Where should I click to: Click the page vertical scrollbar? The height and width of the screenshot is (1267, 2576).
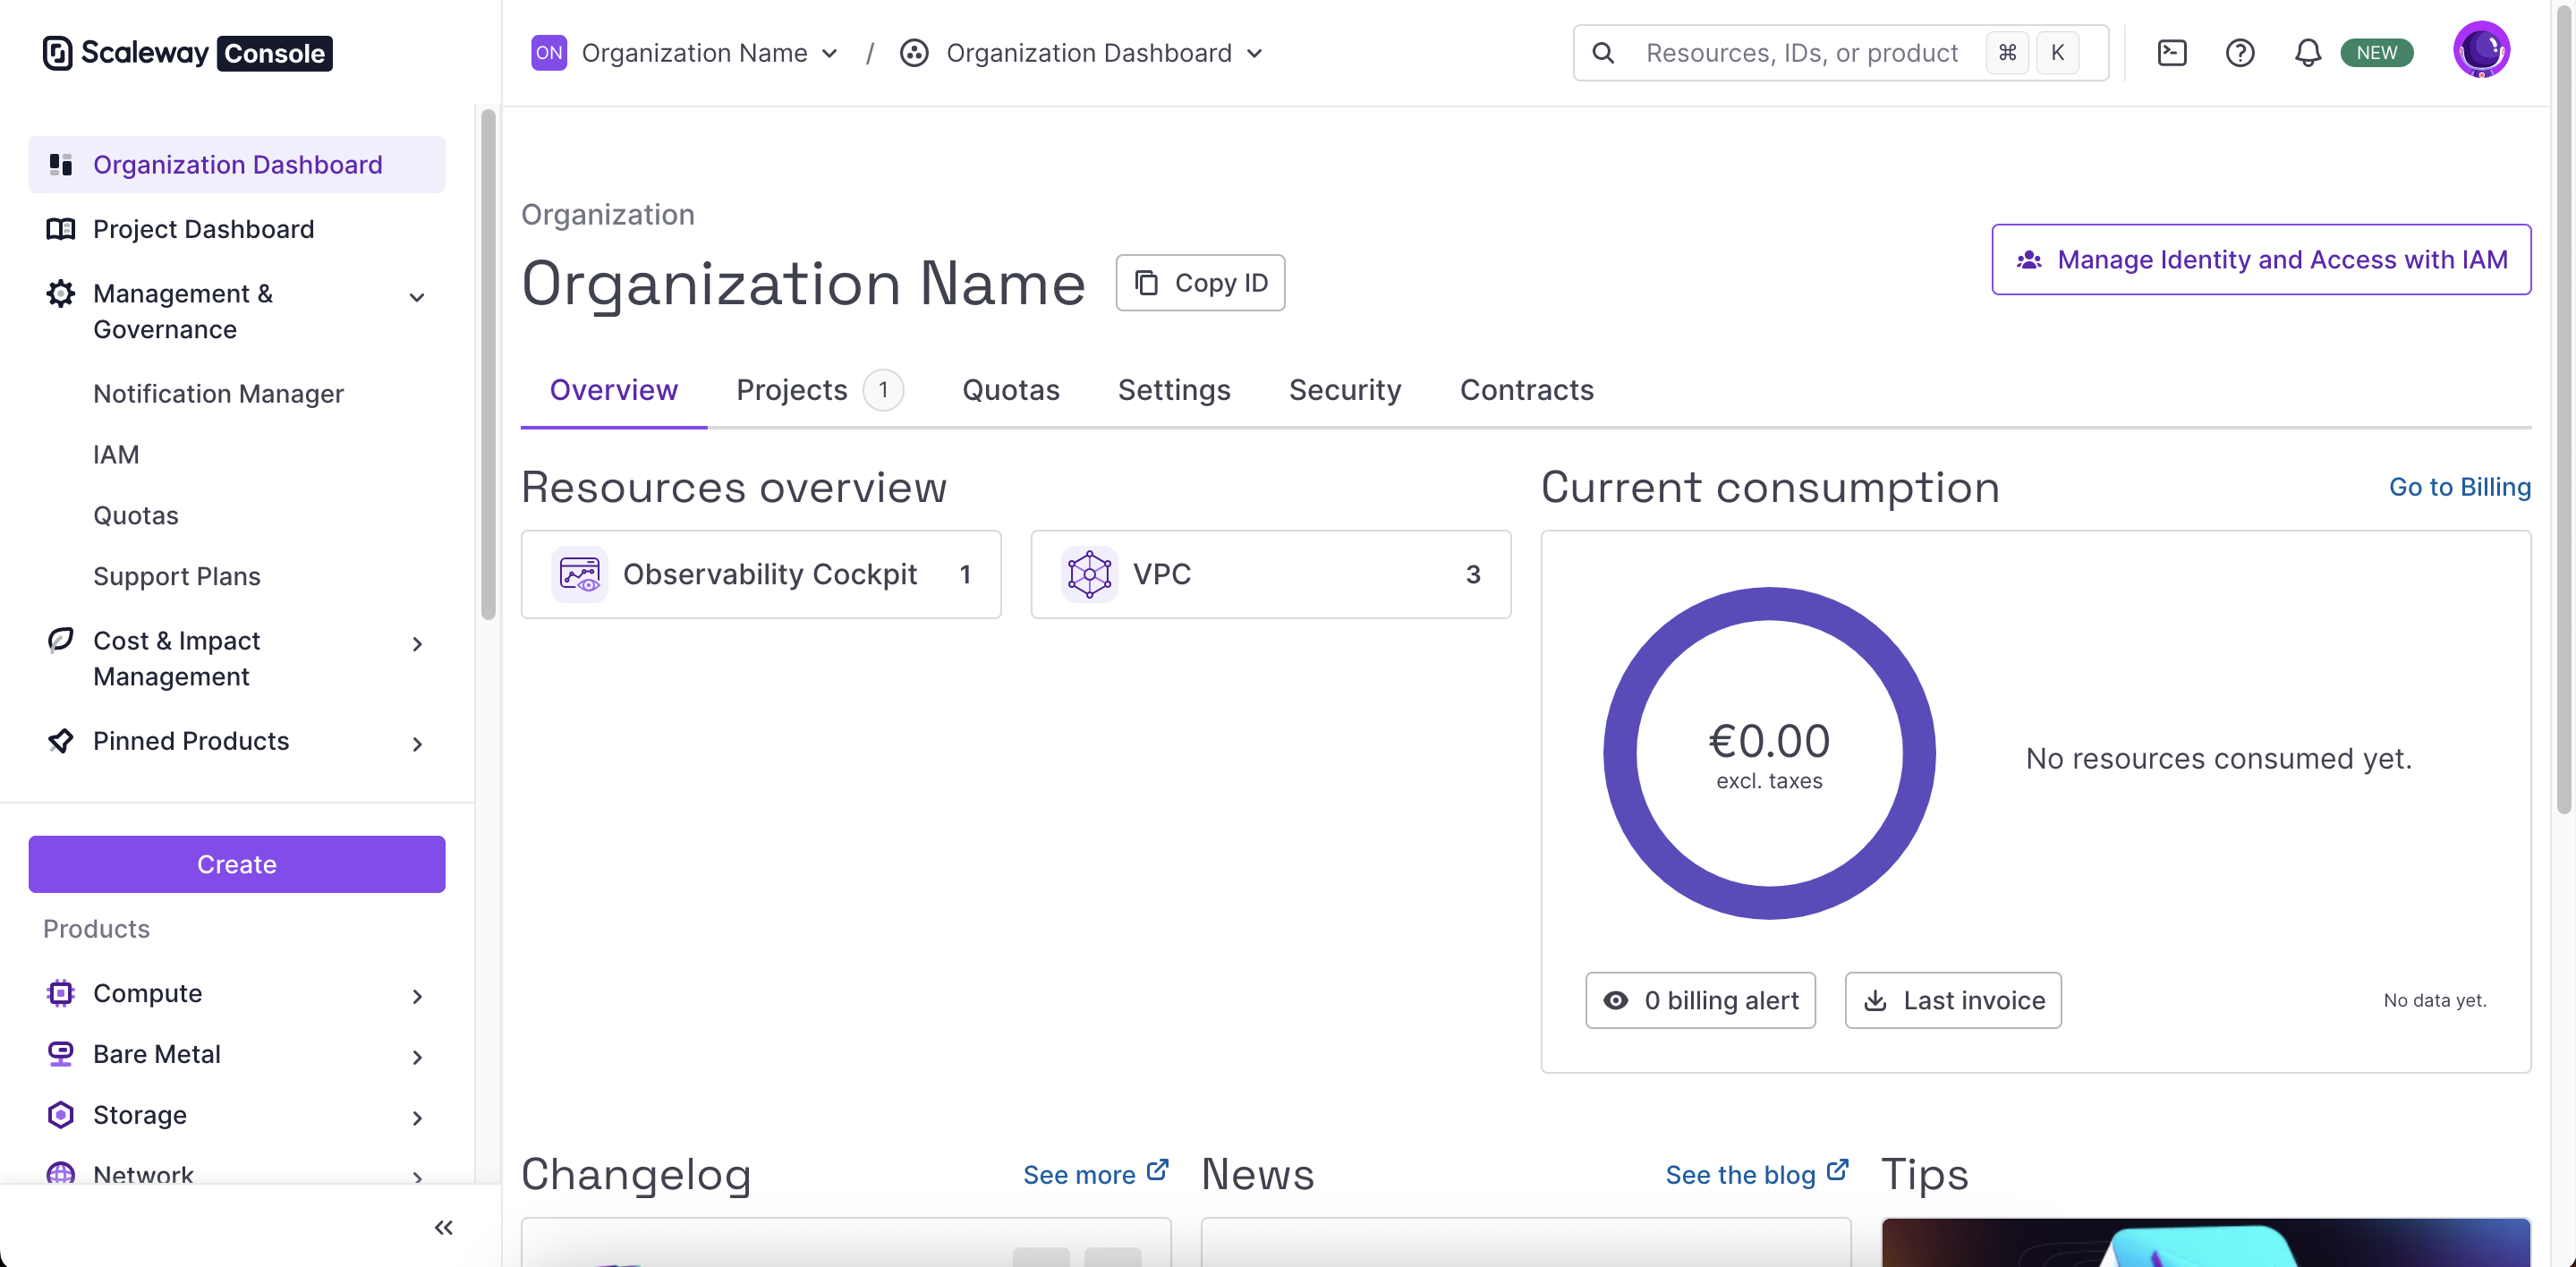click(2563, 410)
